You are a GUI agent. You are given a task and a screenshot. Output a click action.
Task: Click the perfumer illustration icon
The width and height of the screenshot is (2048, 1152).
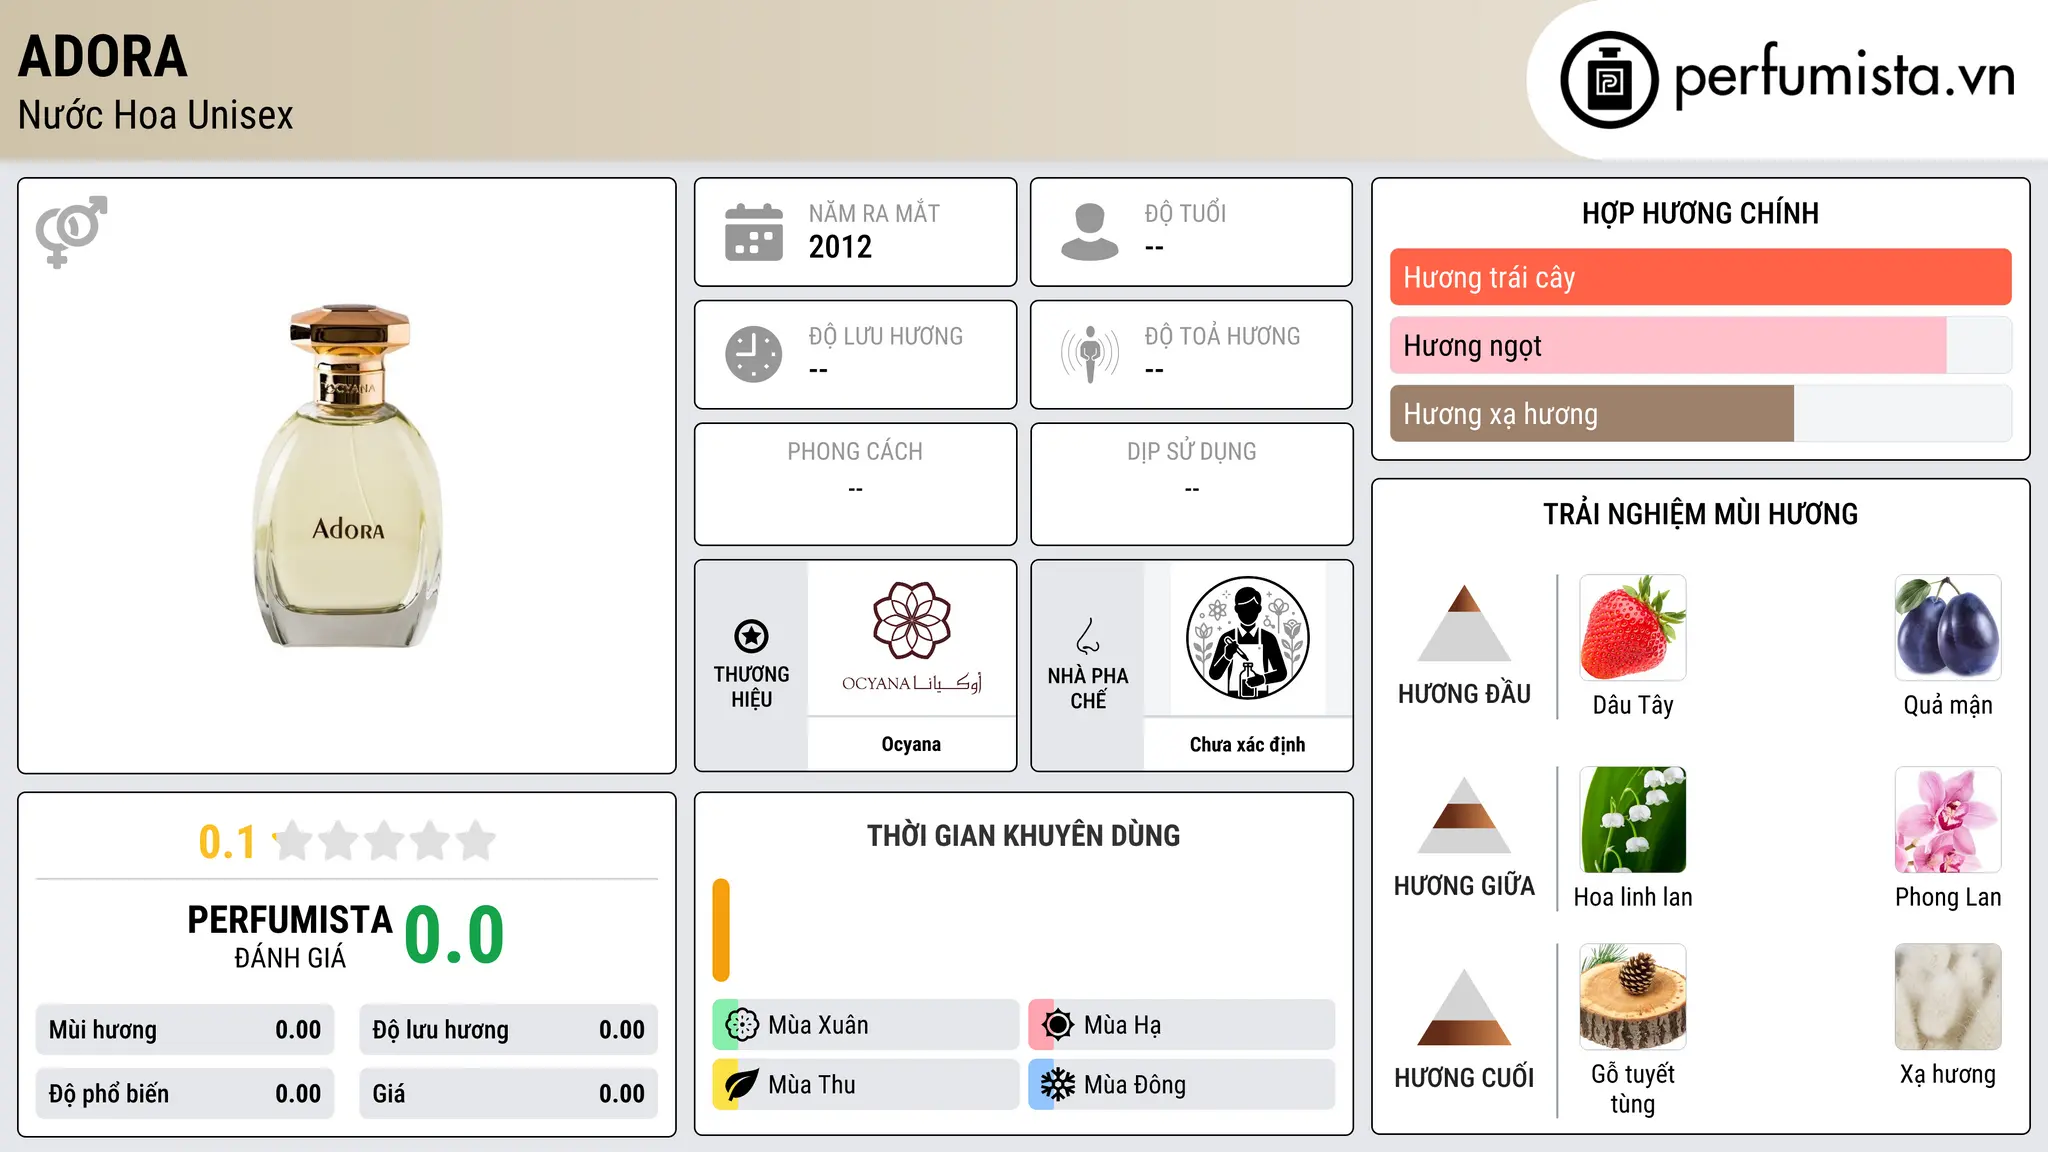point(1247,638)
